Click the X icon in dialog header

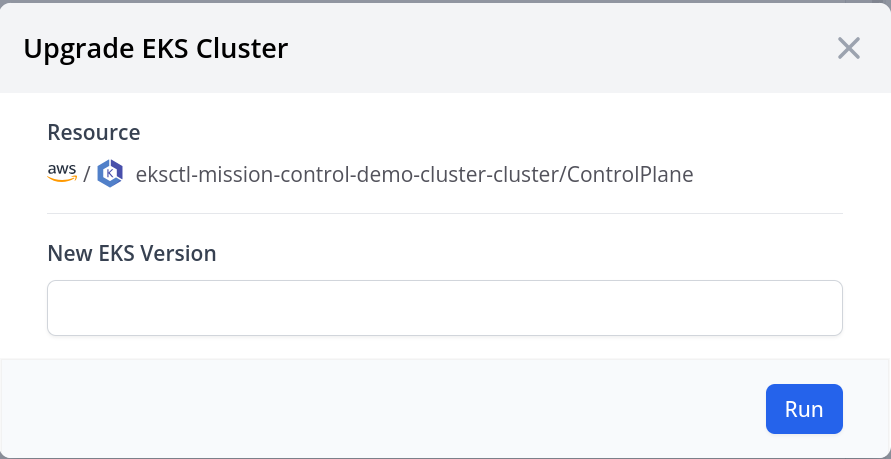tap(849, 48)
